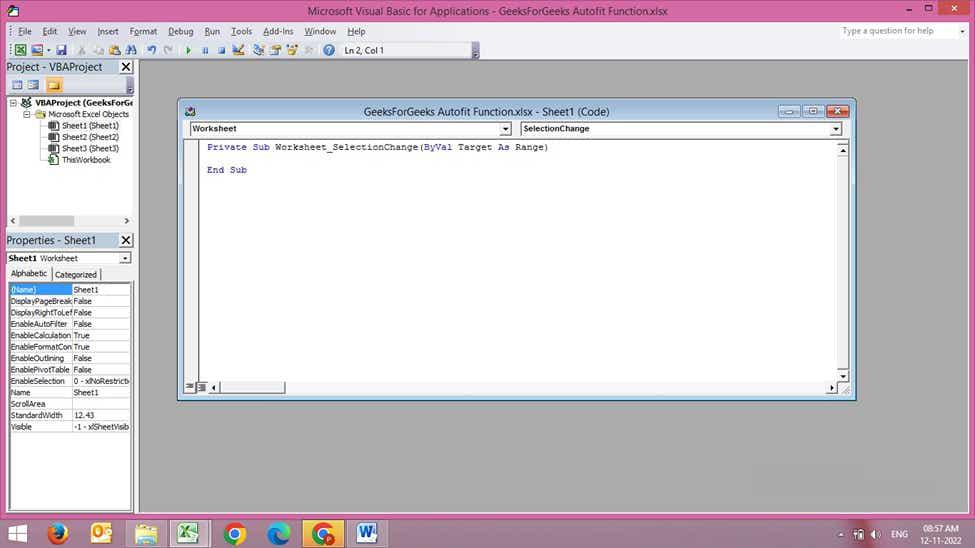The width and height of the screenshot is (975, 548).
Task: Click the Paste clipboard icon
Action: [x=114, y=50]
